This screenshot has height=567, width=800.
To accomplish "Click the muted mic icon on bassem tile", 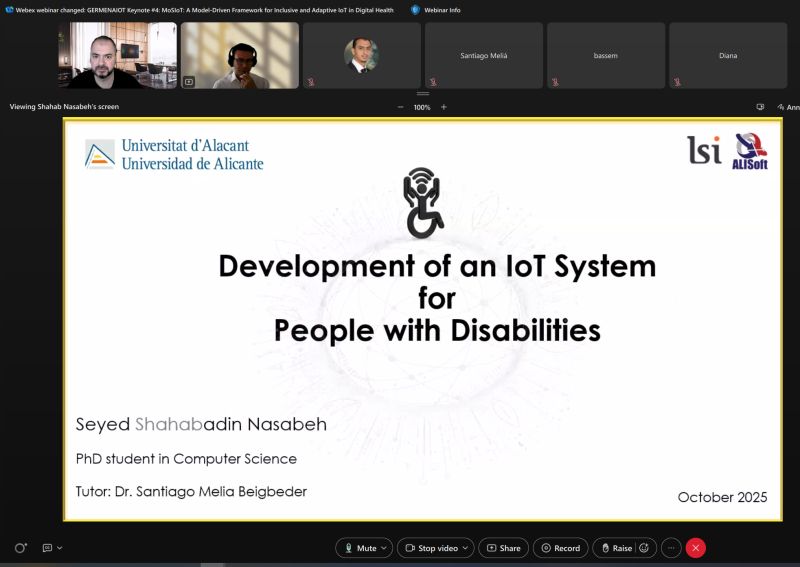I will click(555, 82).
